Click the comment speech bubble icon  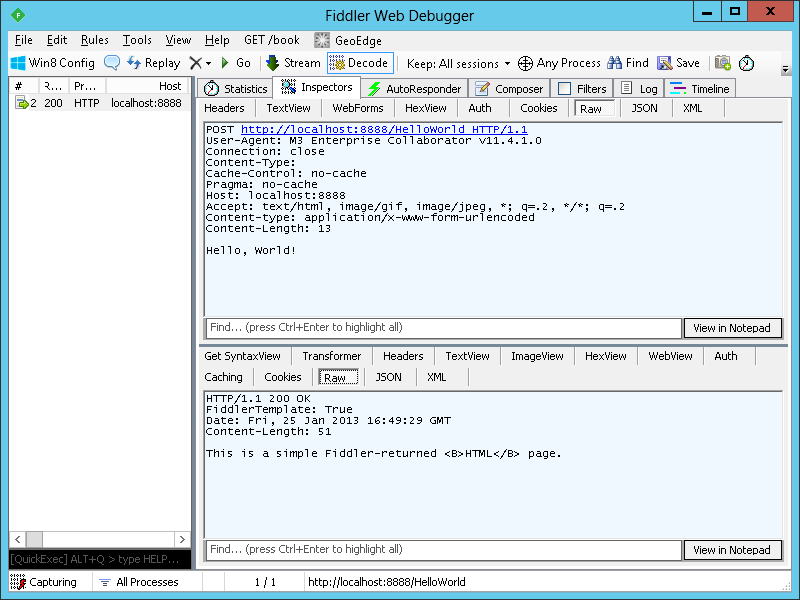(112, 63)
